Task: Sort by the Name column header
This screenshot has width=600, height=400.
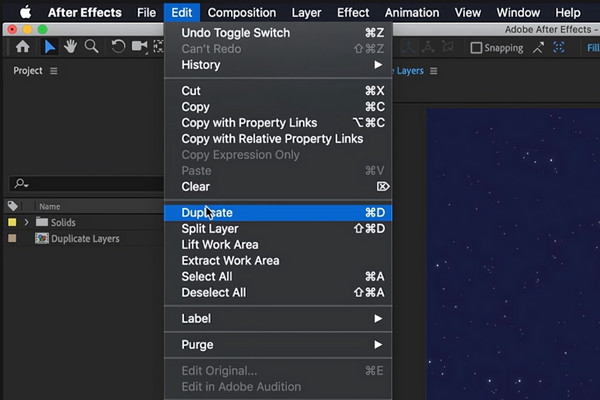Action: click(x=50, y=207)
